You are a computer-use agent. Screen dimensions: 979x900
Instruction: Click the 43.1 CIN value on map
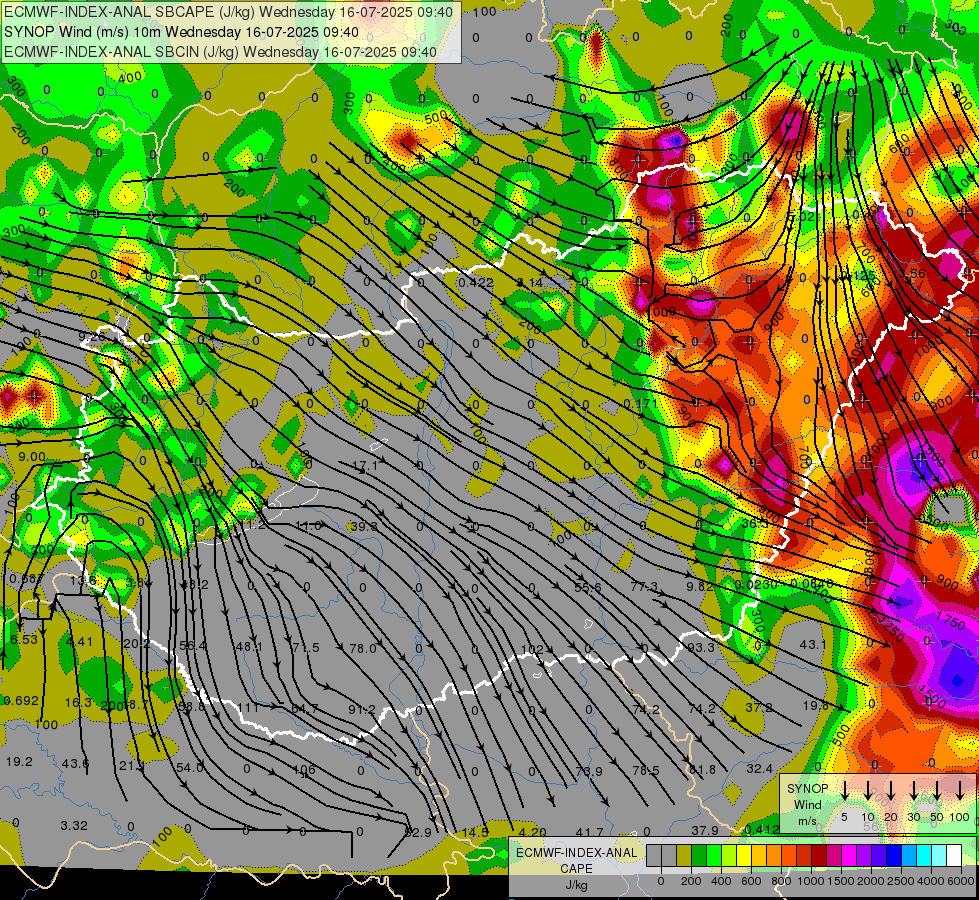(813, 644)
